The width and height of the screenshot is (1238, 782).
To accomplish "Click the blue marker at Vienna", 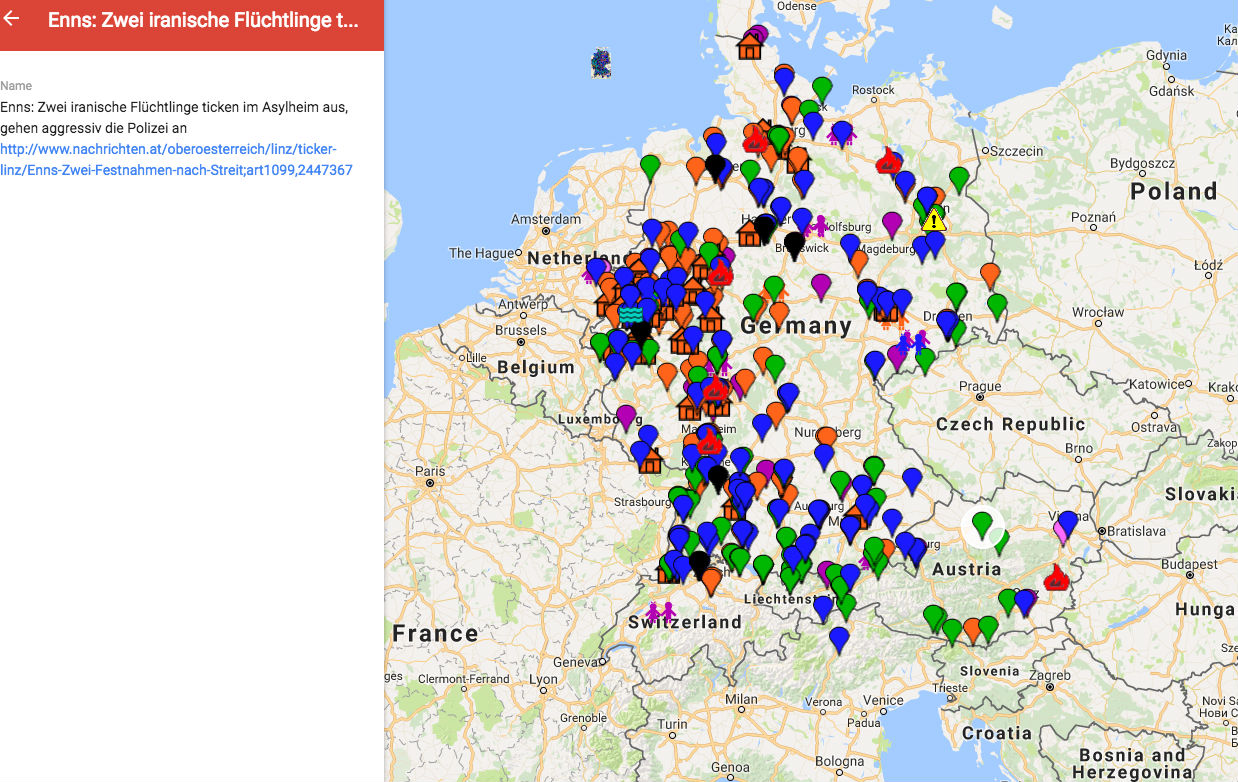I will [1068, 521].
